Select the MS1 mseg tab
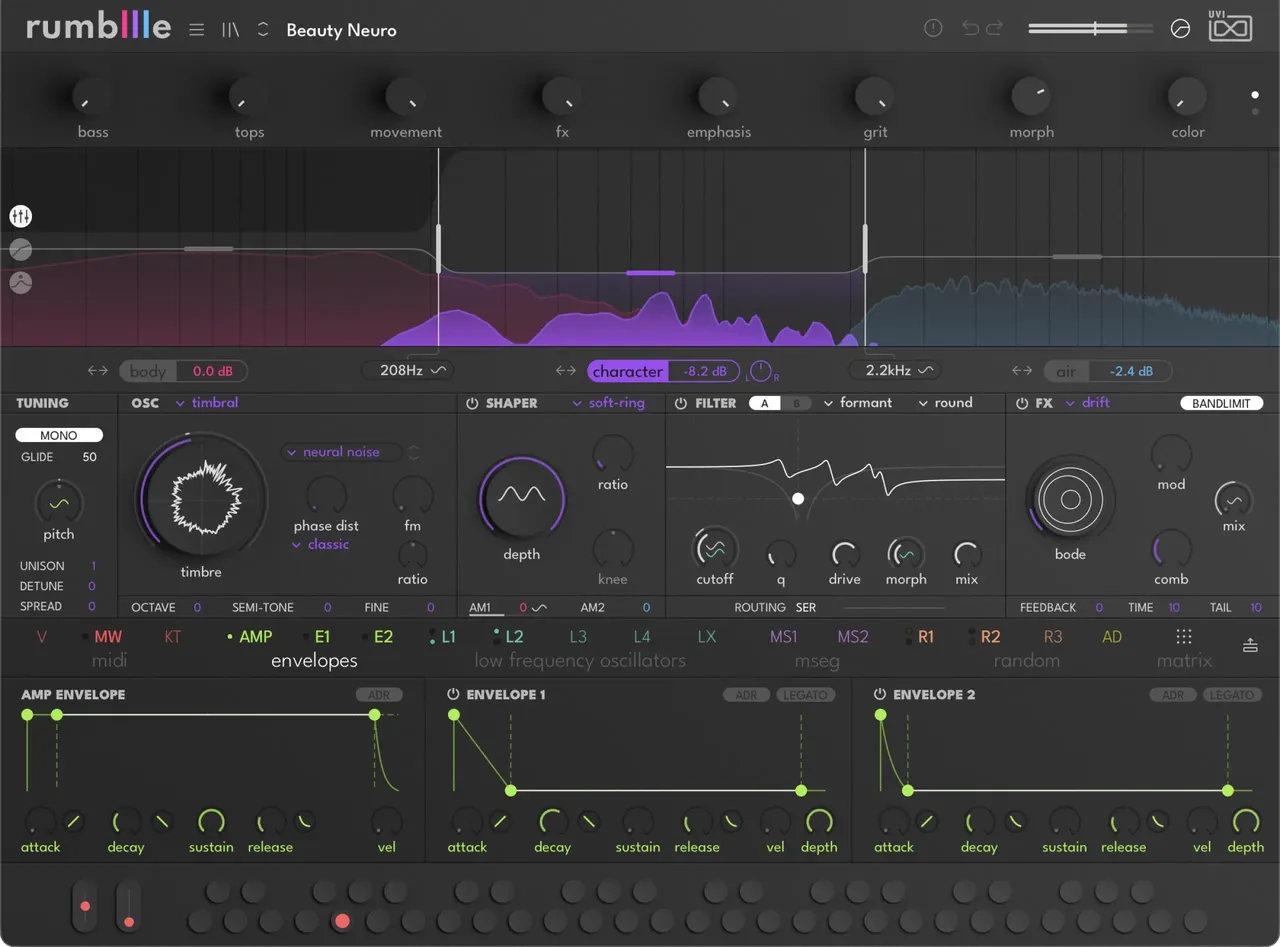This screenshot has width=1280, height=947. pyautogui.click(x=783, y=636)
